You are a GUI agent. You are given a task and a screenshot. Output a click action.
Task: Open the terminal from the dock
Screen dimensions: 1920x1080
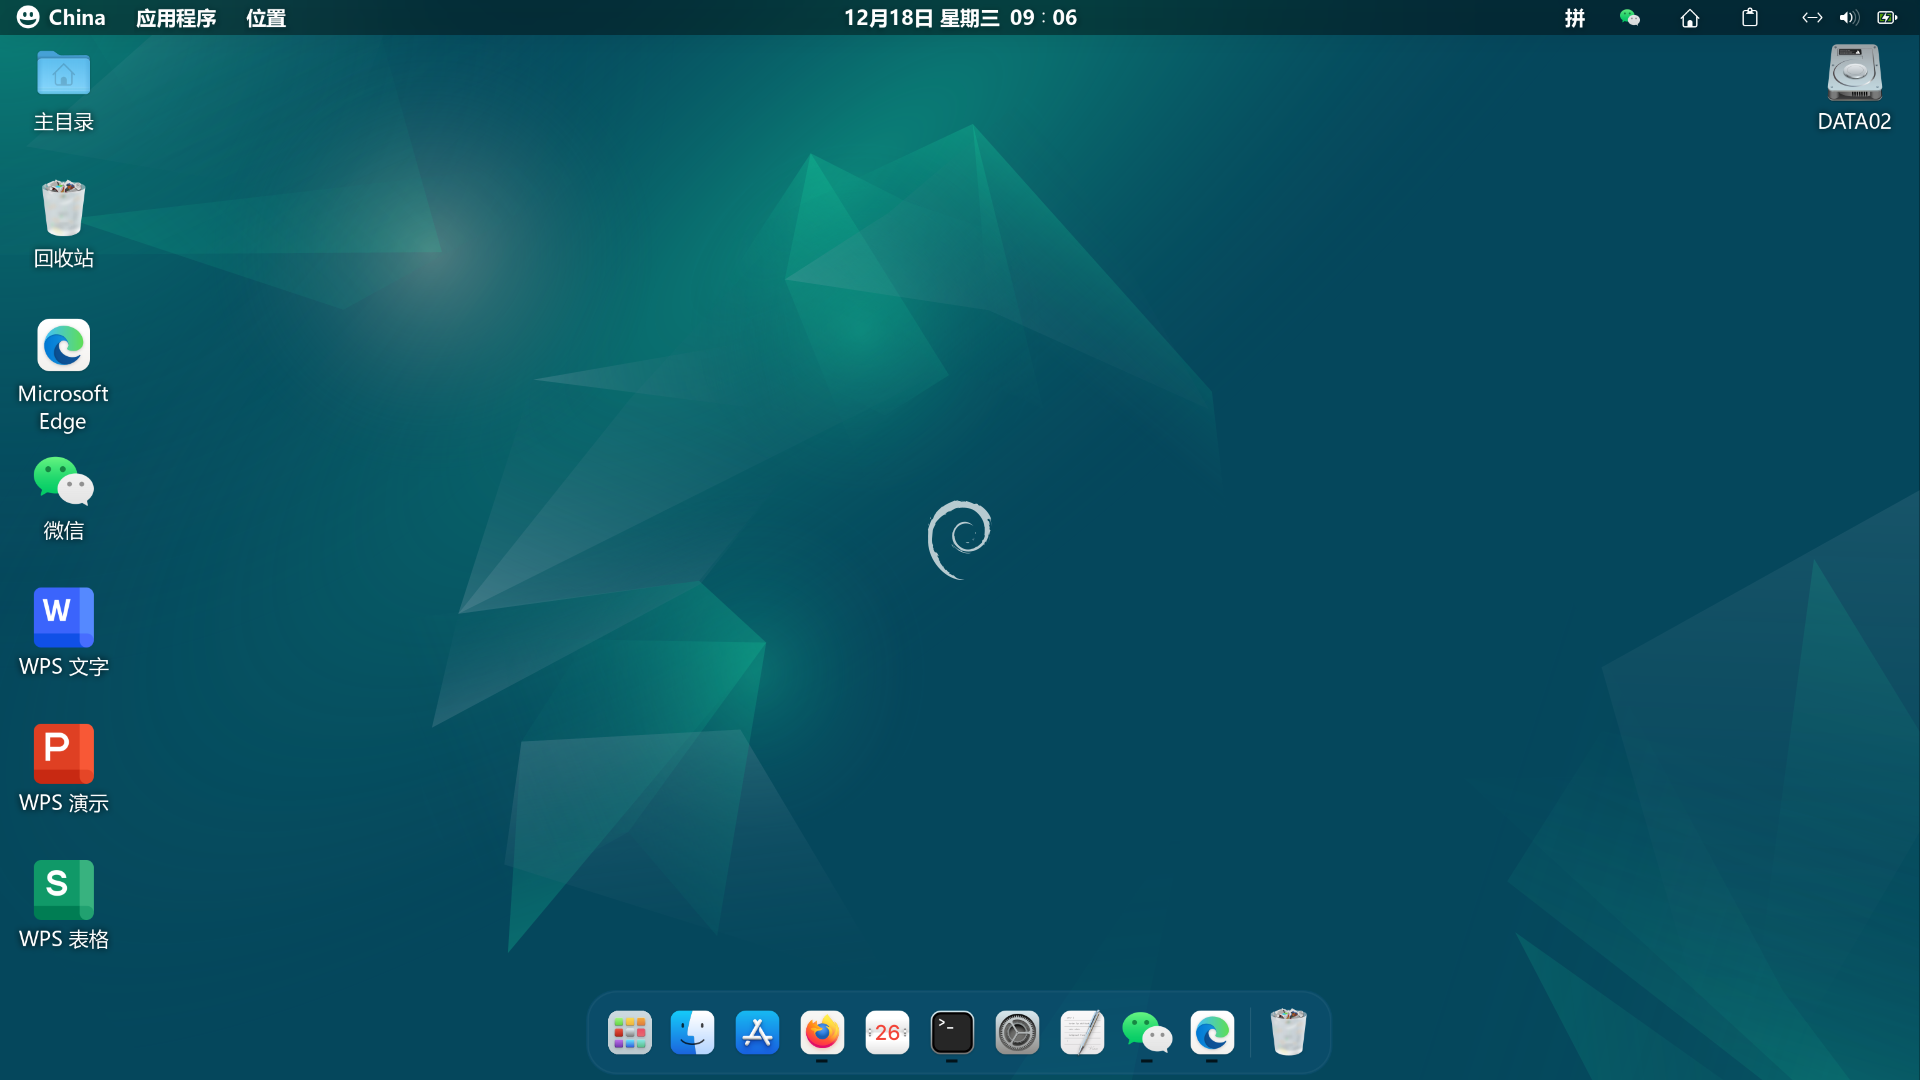952,1033
